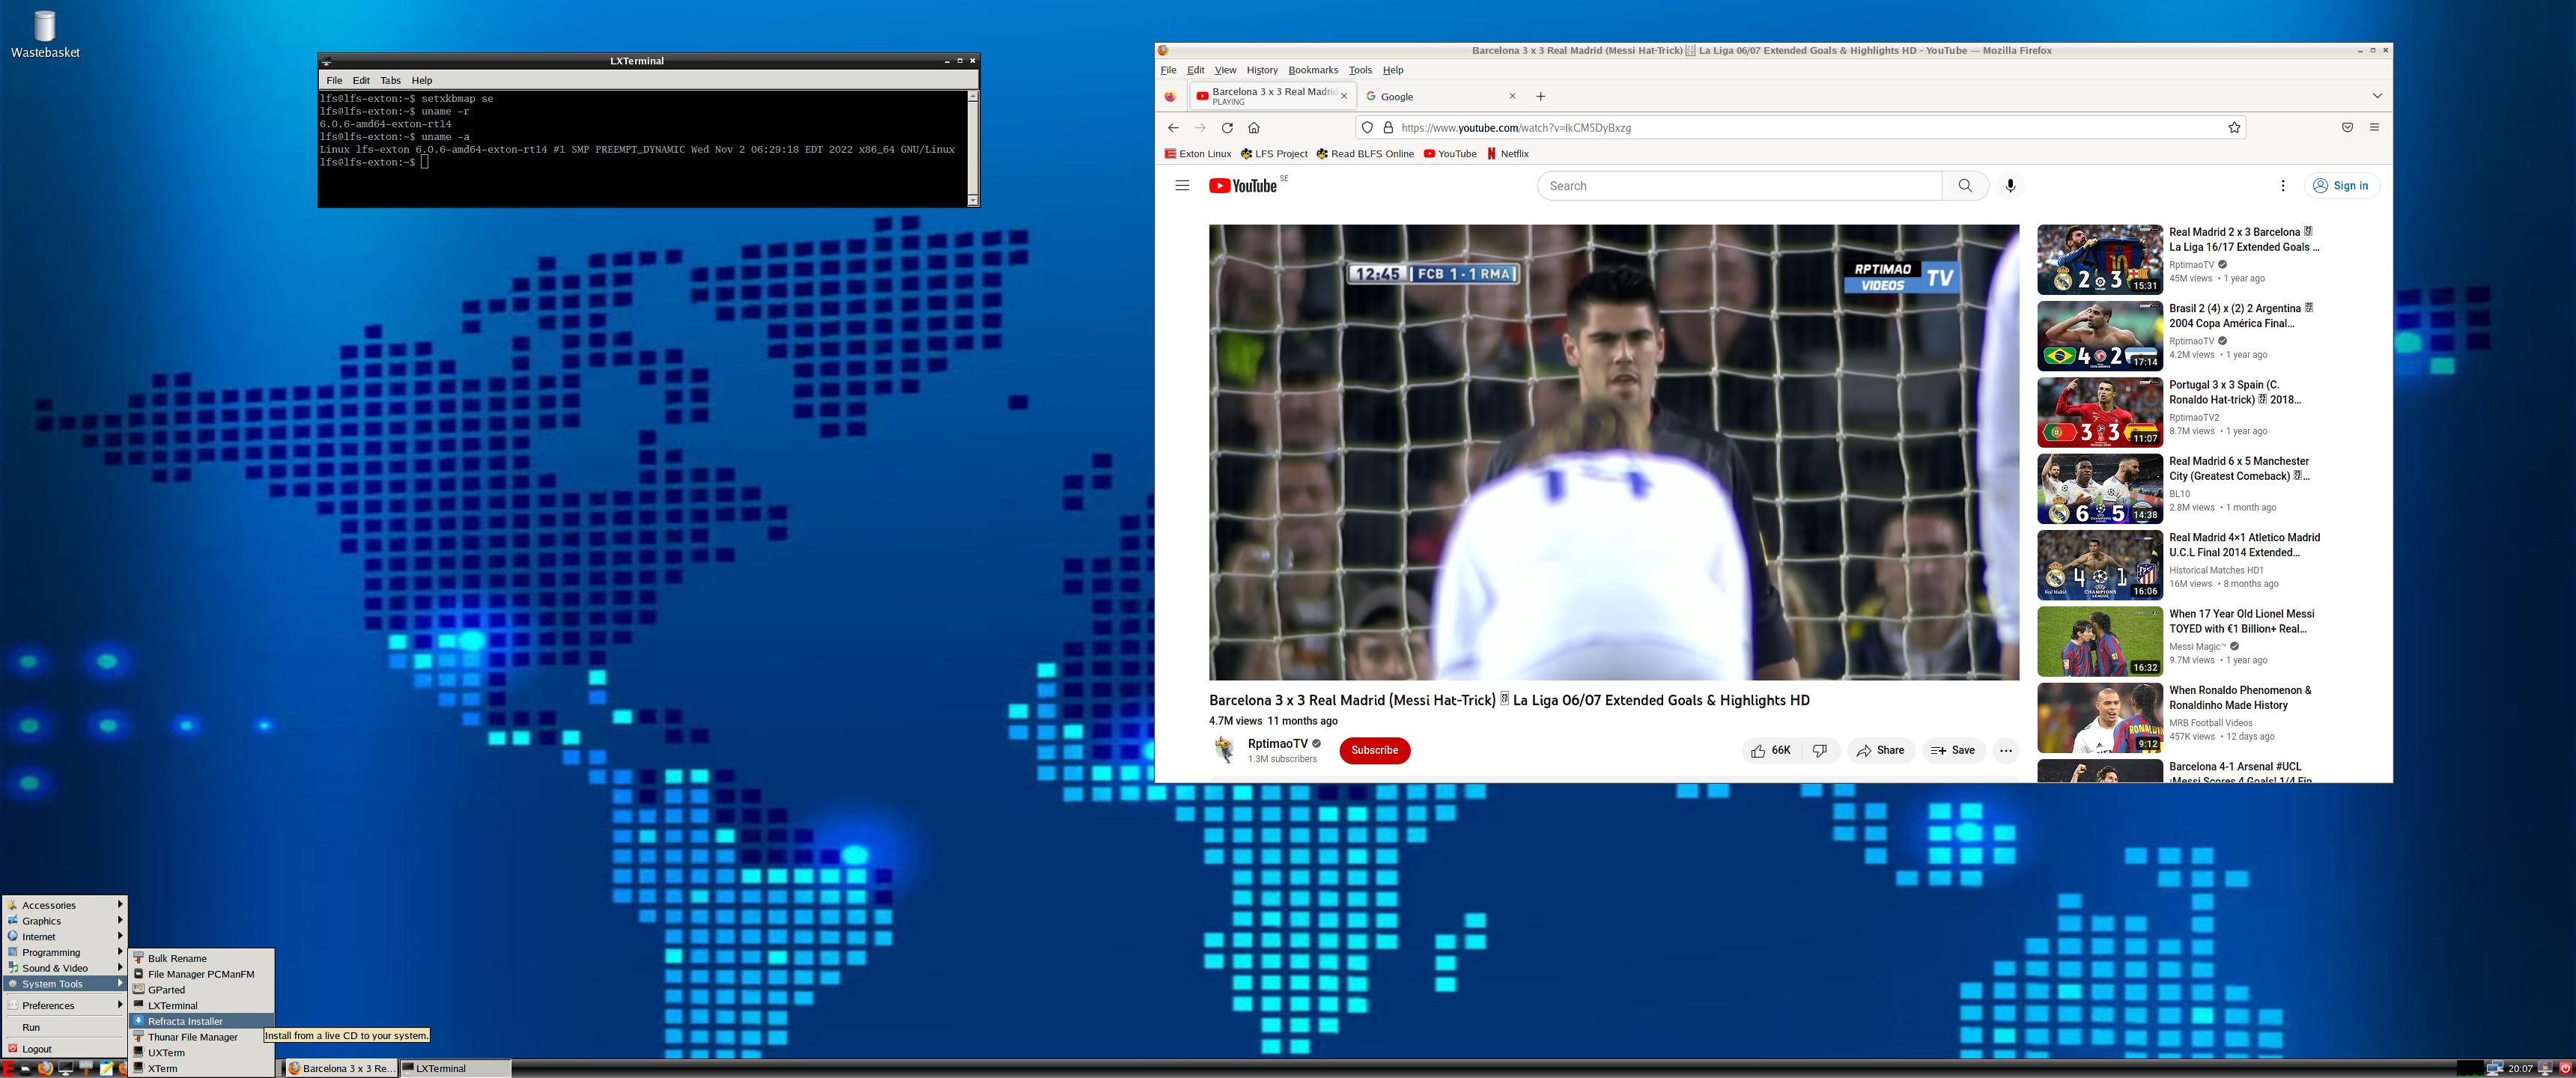
Task: Open Portugal 3 x 3 Spain thumbnail
Action: tap(2100, 412)
